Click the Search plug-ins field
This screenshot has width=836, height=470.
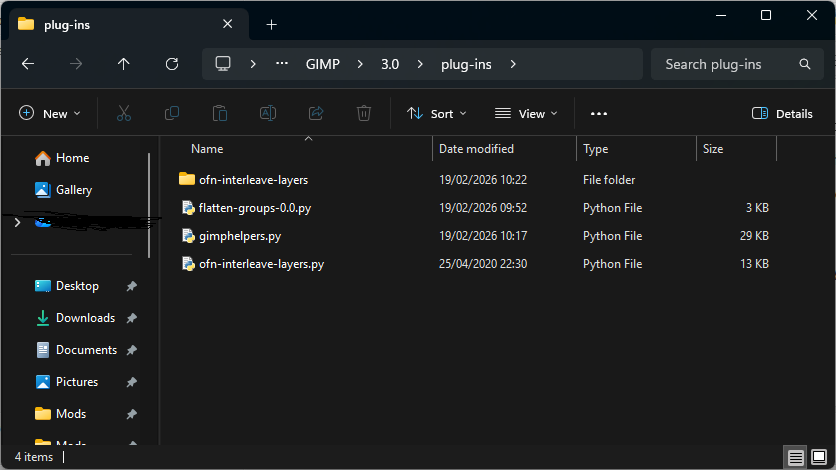(x=728, y=64)
